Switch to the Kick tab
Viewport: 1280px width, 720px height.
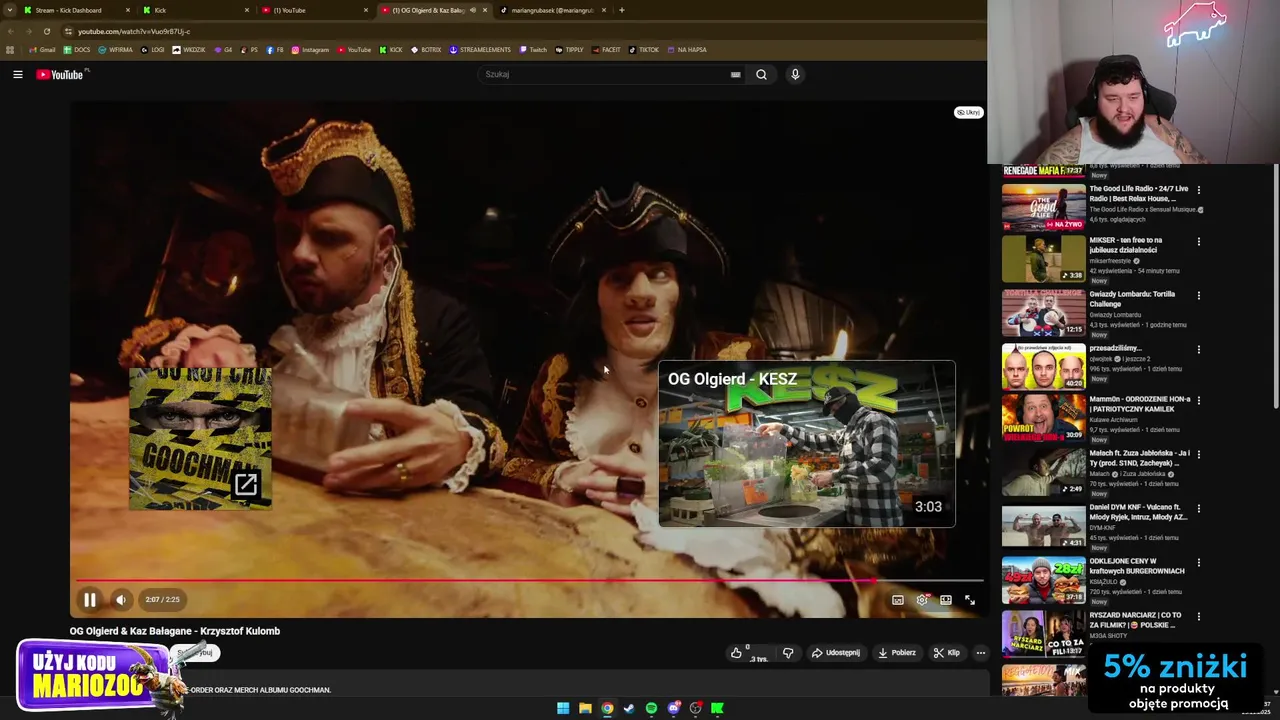tap(195, 10)
